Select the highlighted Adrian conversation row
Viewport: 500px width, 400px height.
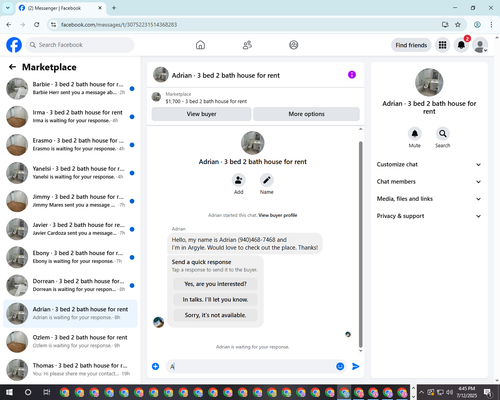click(x=70, y=313)
